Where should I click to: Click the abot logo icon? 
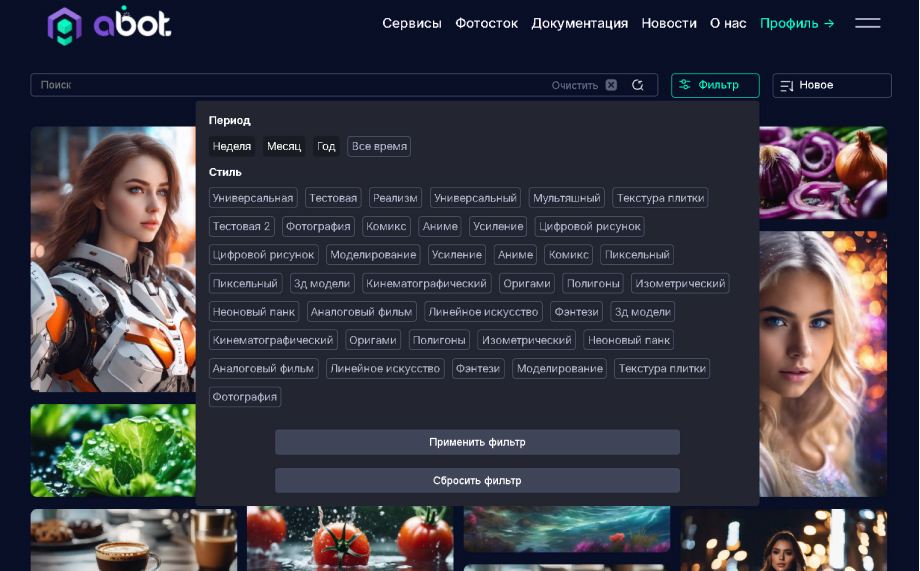tap(64, 25)
